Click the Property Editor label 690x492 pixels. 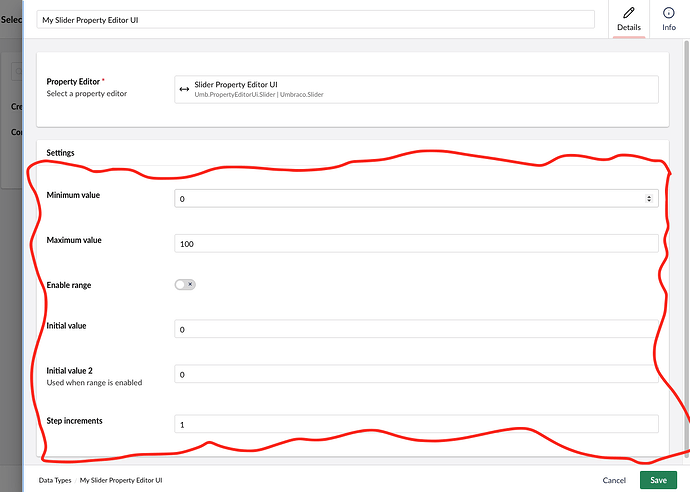75,81
